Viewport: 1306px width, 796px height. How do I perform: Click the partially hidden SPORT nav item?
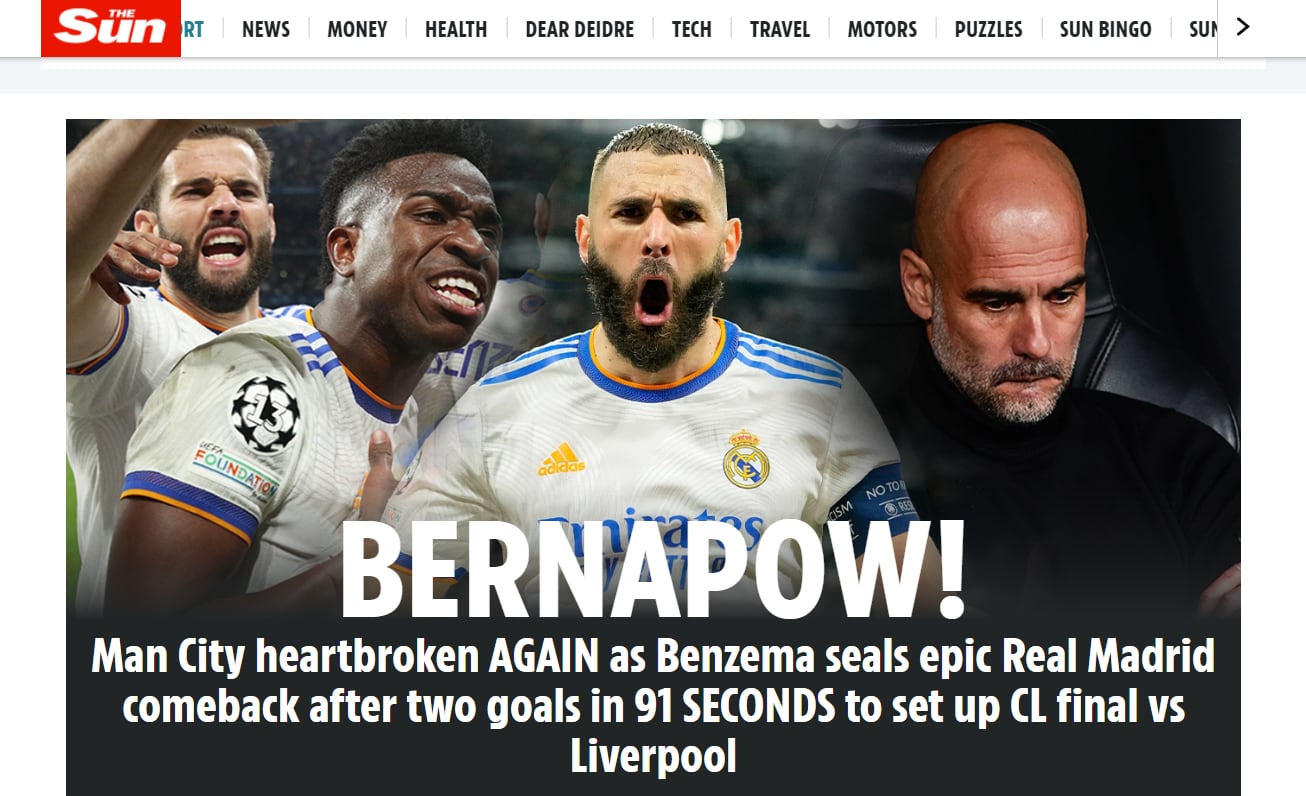pos(192,29)
